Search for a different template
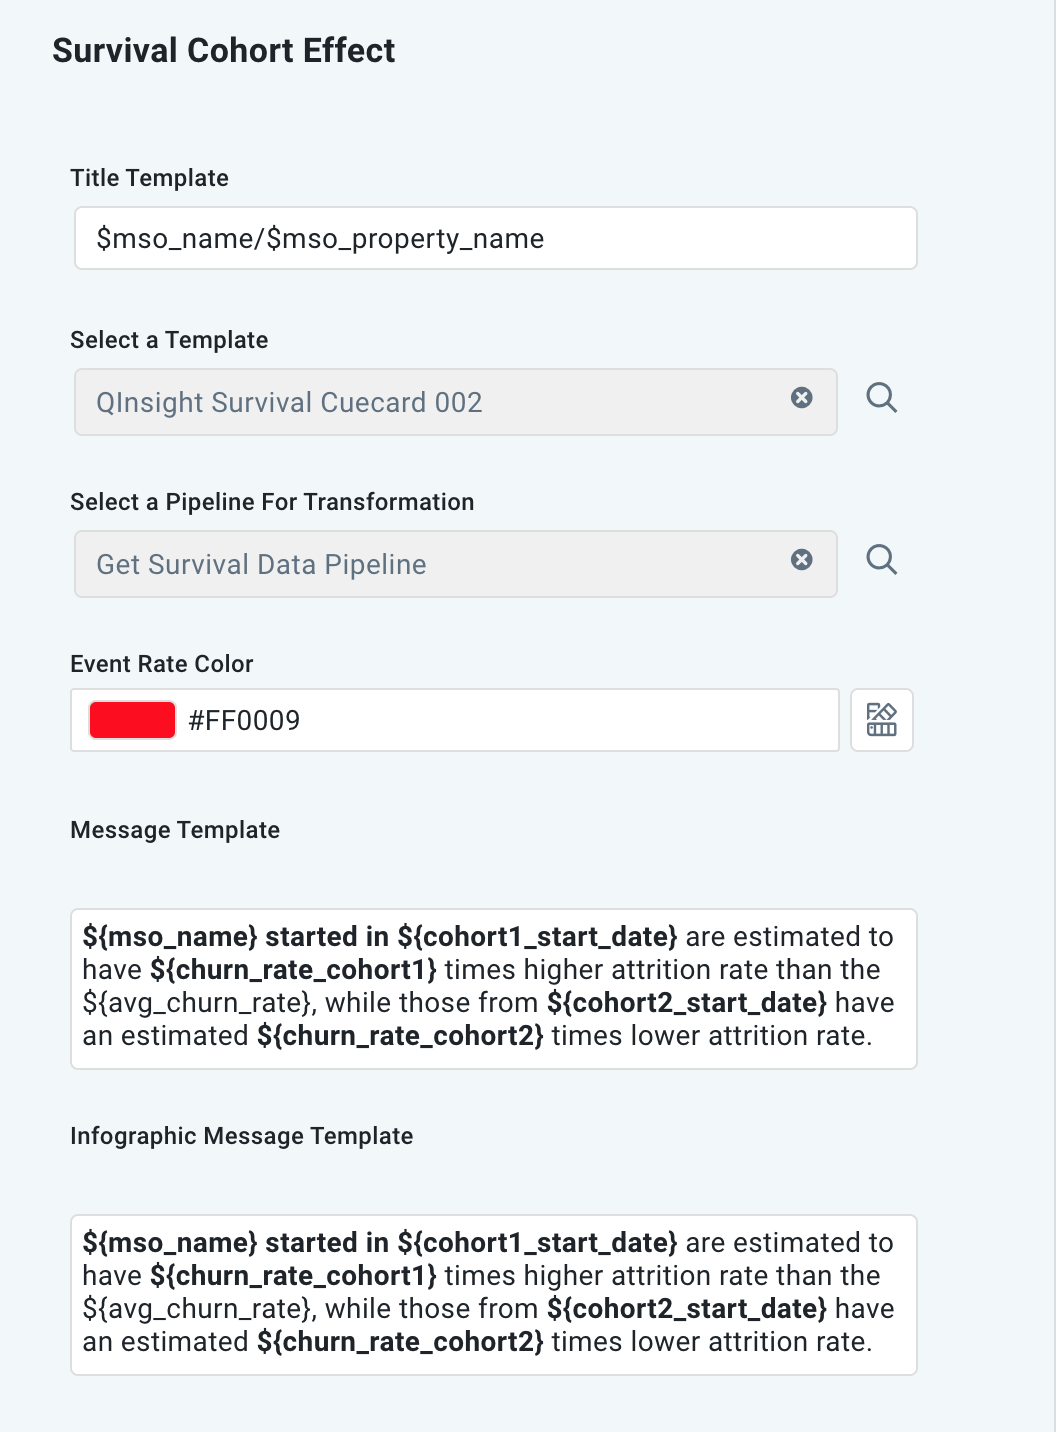This screenshot has height=1432, width=1060. (882, 398)
